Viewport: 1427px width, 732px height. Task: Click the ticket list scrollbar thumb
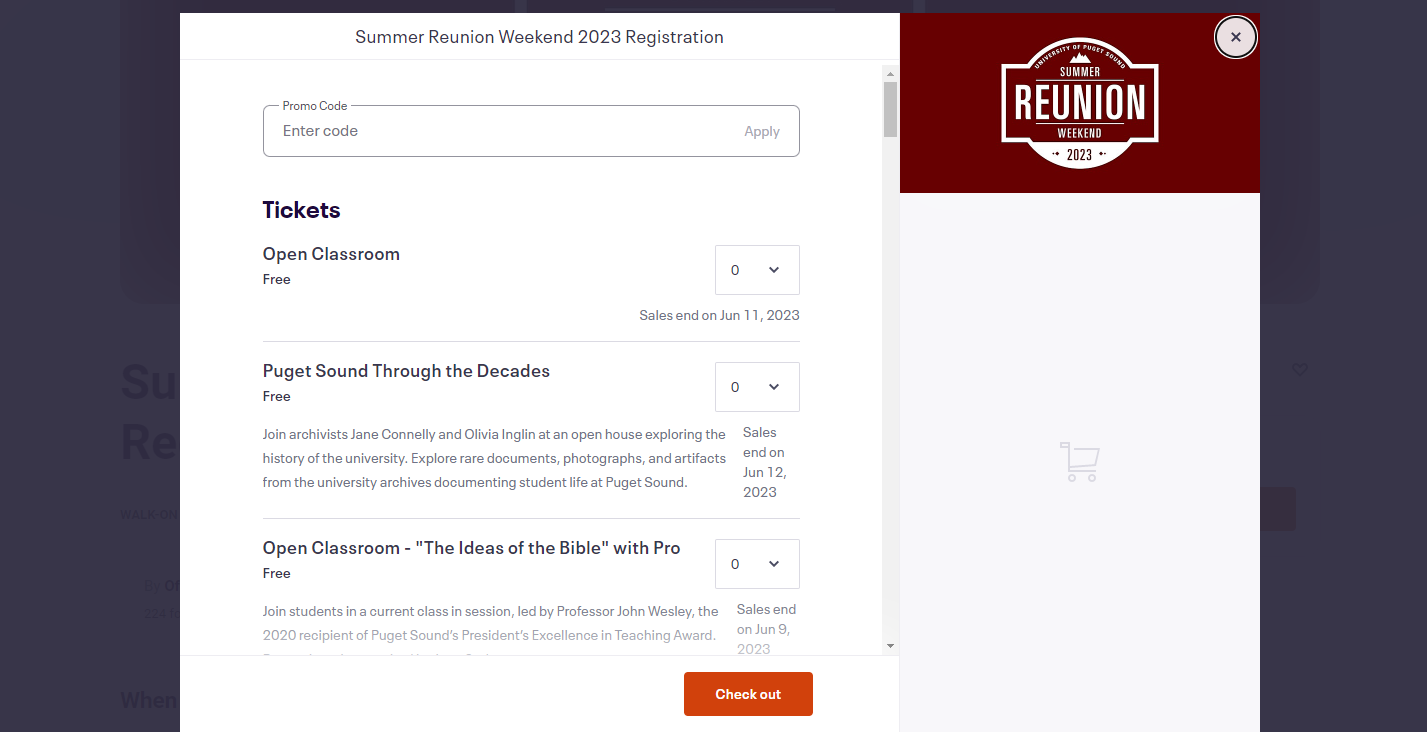(890, 109)
